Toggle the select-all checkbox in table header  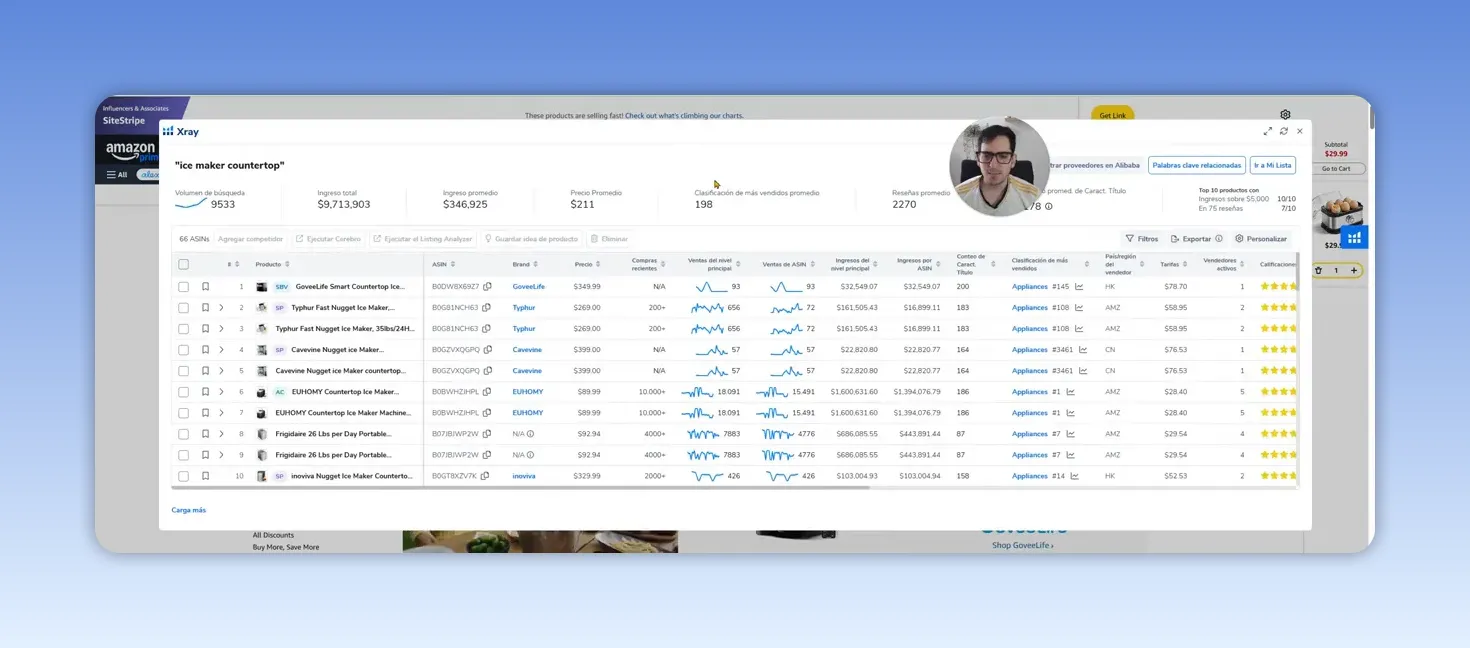[x=183, y=264]
